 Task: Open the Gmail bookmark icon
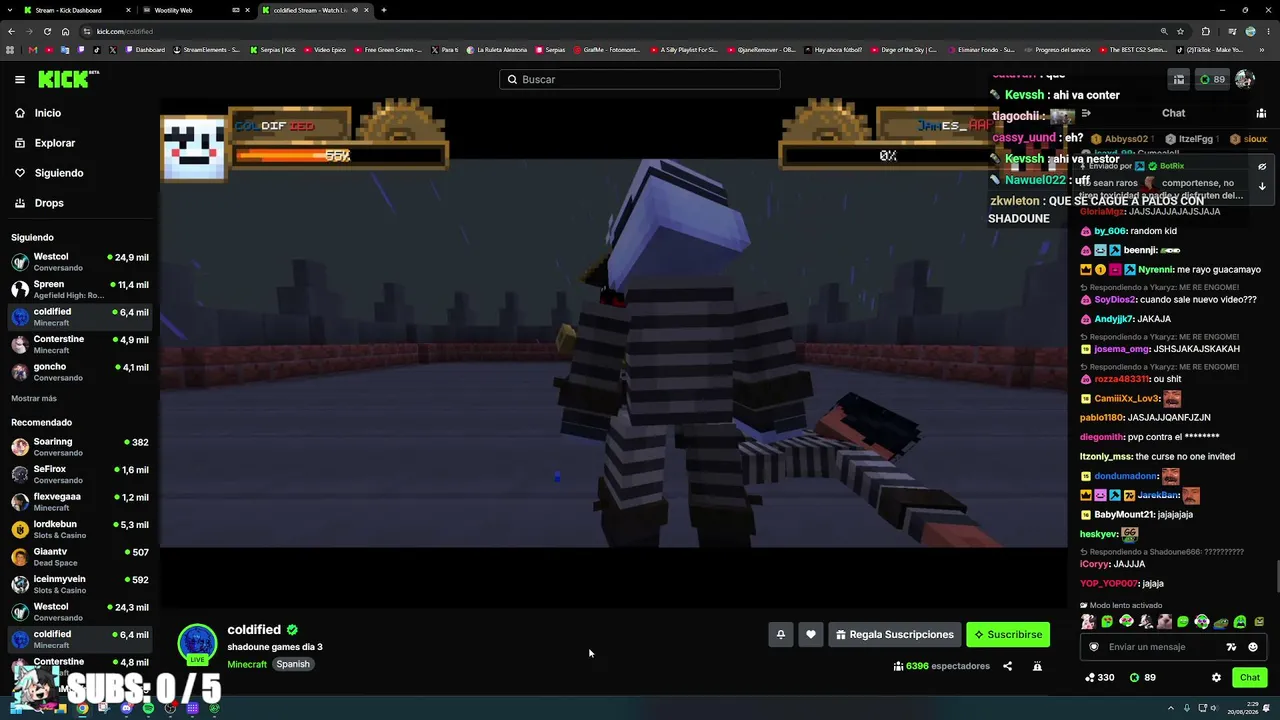coord(33,49)
